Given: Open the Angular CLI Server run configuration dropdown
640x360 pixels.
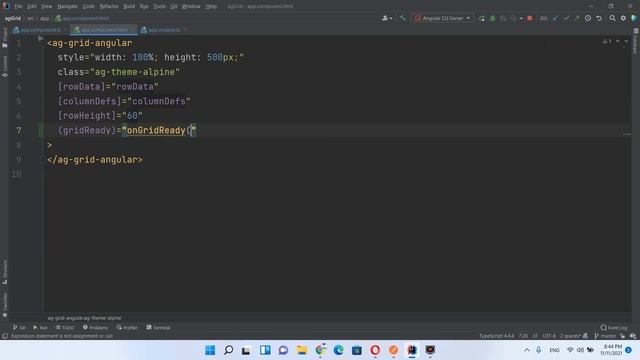Looking at the screenshot, I should (442, 18).
